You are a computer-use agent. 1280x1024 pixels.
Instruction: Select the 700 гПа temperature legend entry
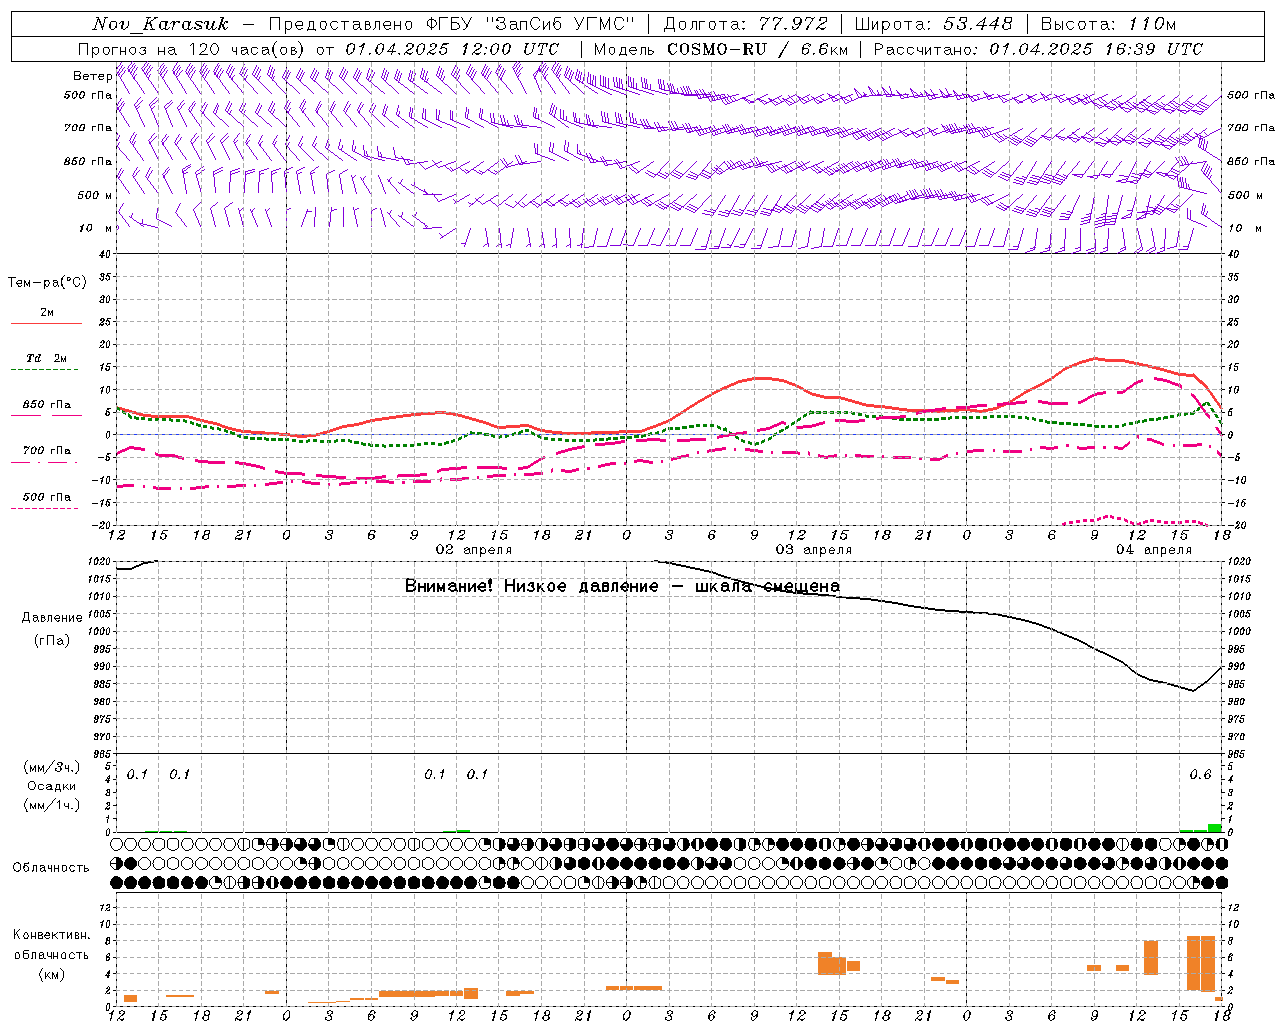point(47,451)
